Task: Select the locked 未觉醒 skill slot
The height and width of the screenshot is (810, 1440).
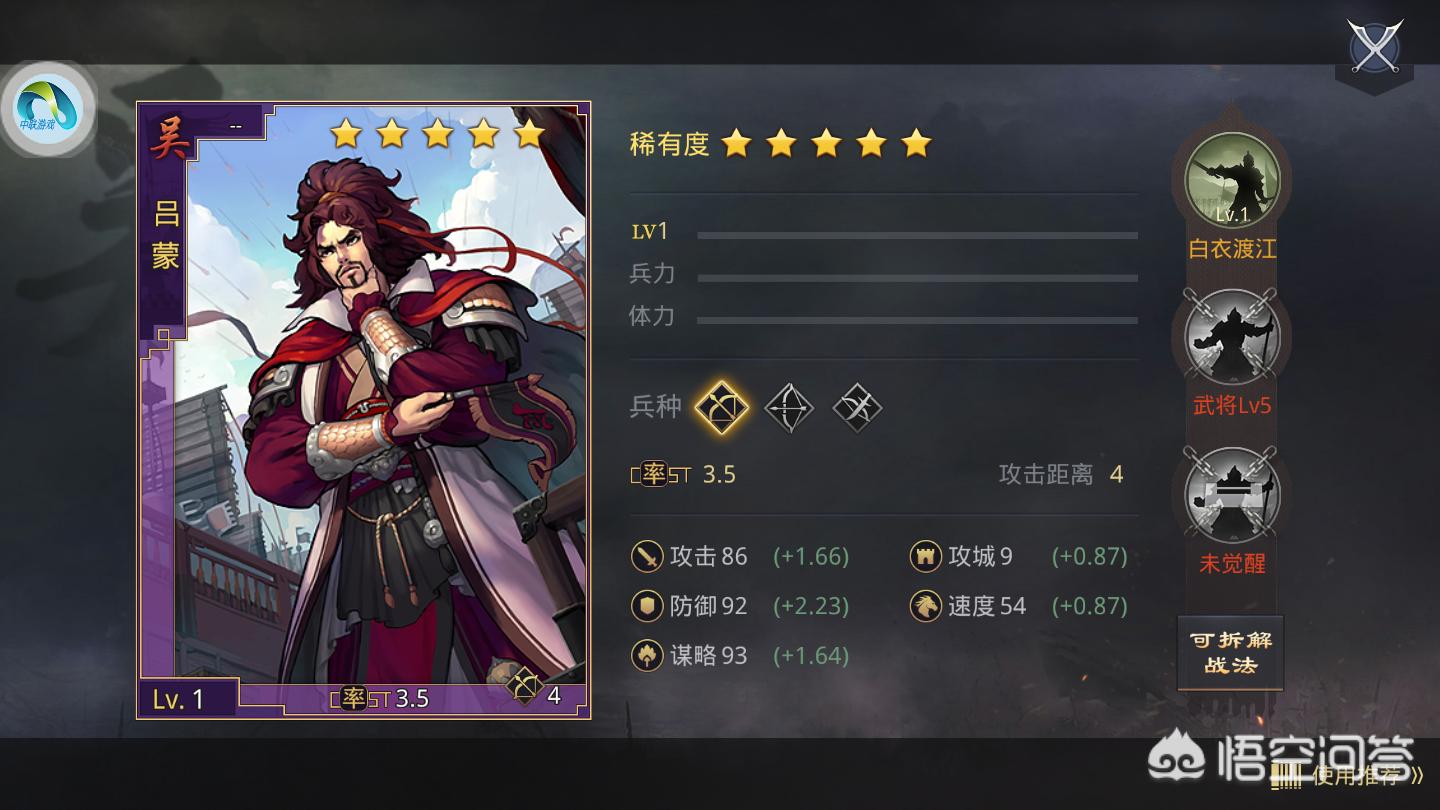Action: pyautogui.click(x=1232, y=495)
